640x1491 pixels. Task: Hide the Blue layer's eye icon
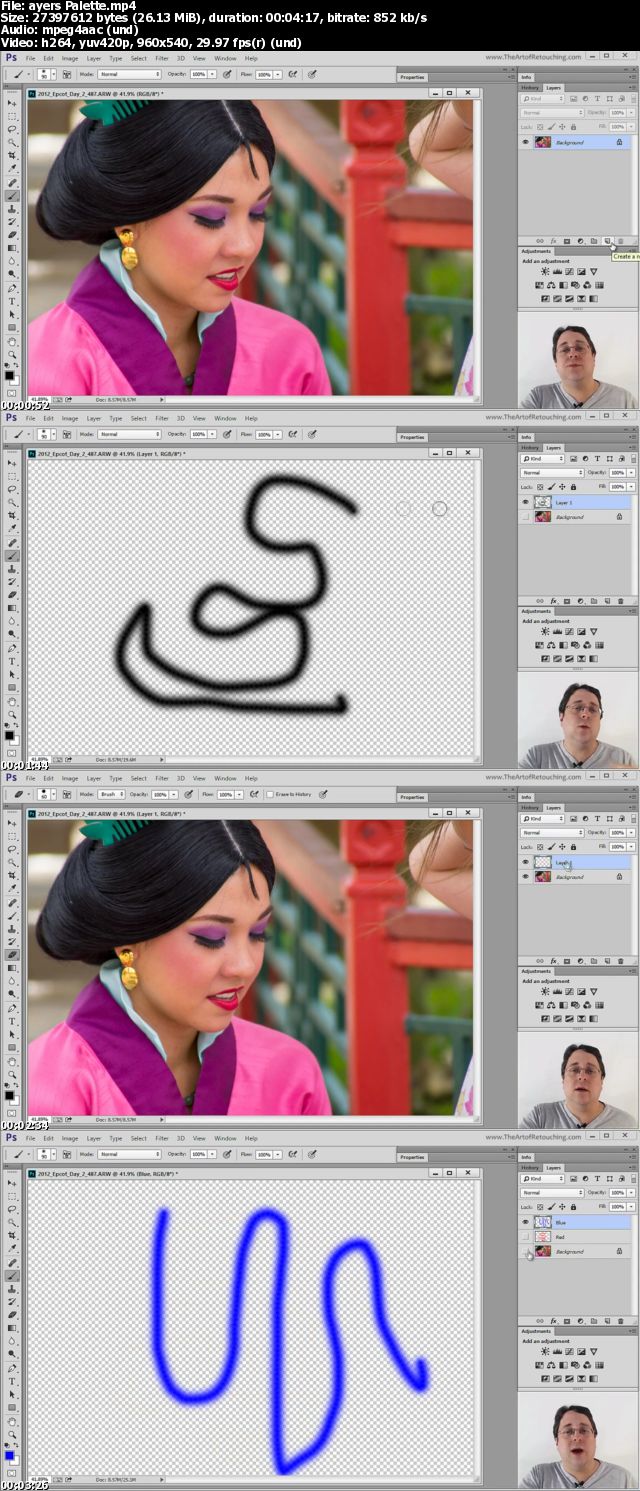click(525, 1222)
